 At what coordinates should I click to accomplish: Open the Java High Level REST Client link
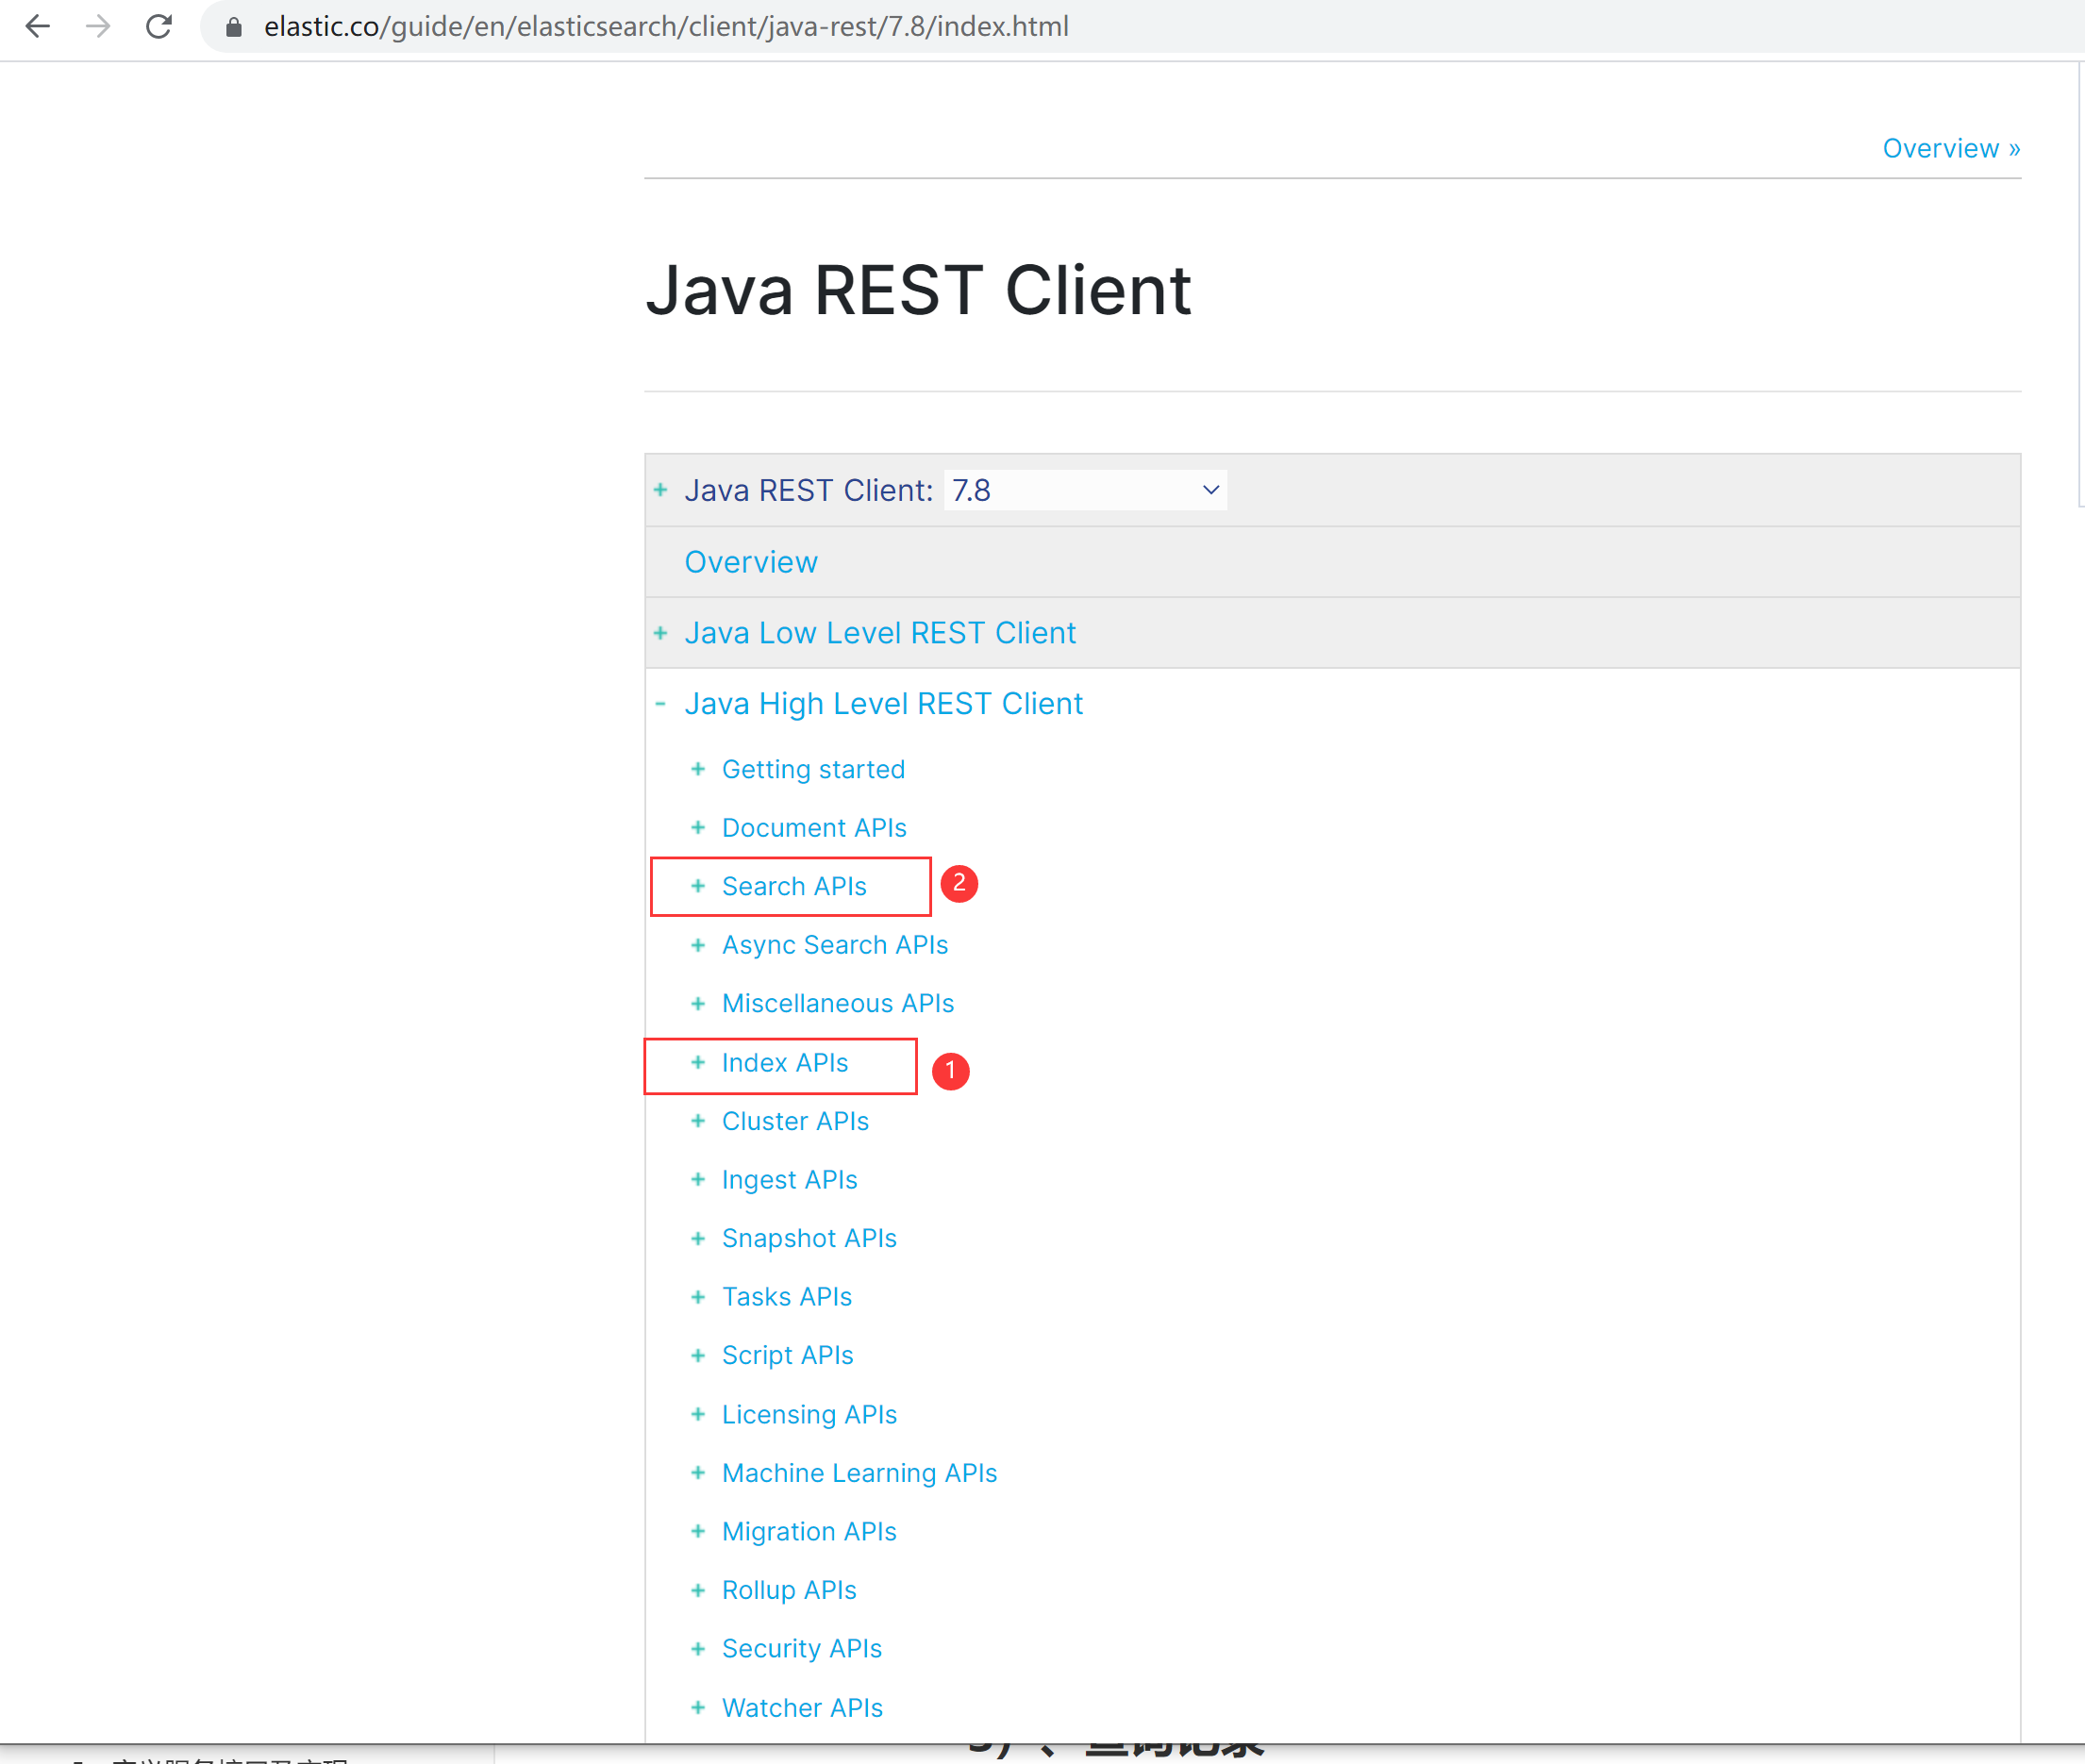pos(883,704)
